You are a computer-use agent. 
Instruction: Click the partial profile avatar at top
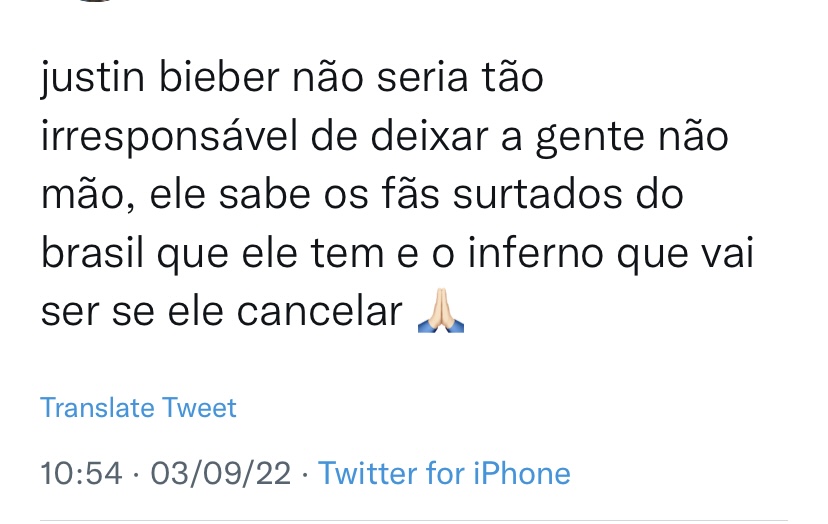pos(95,2)
